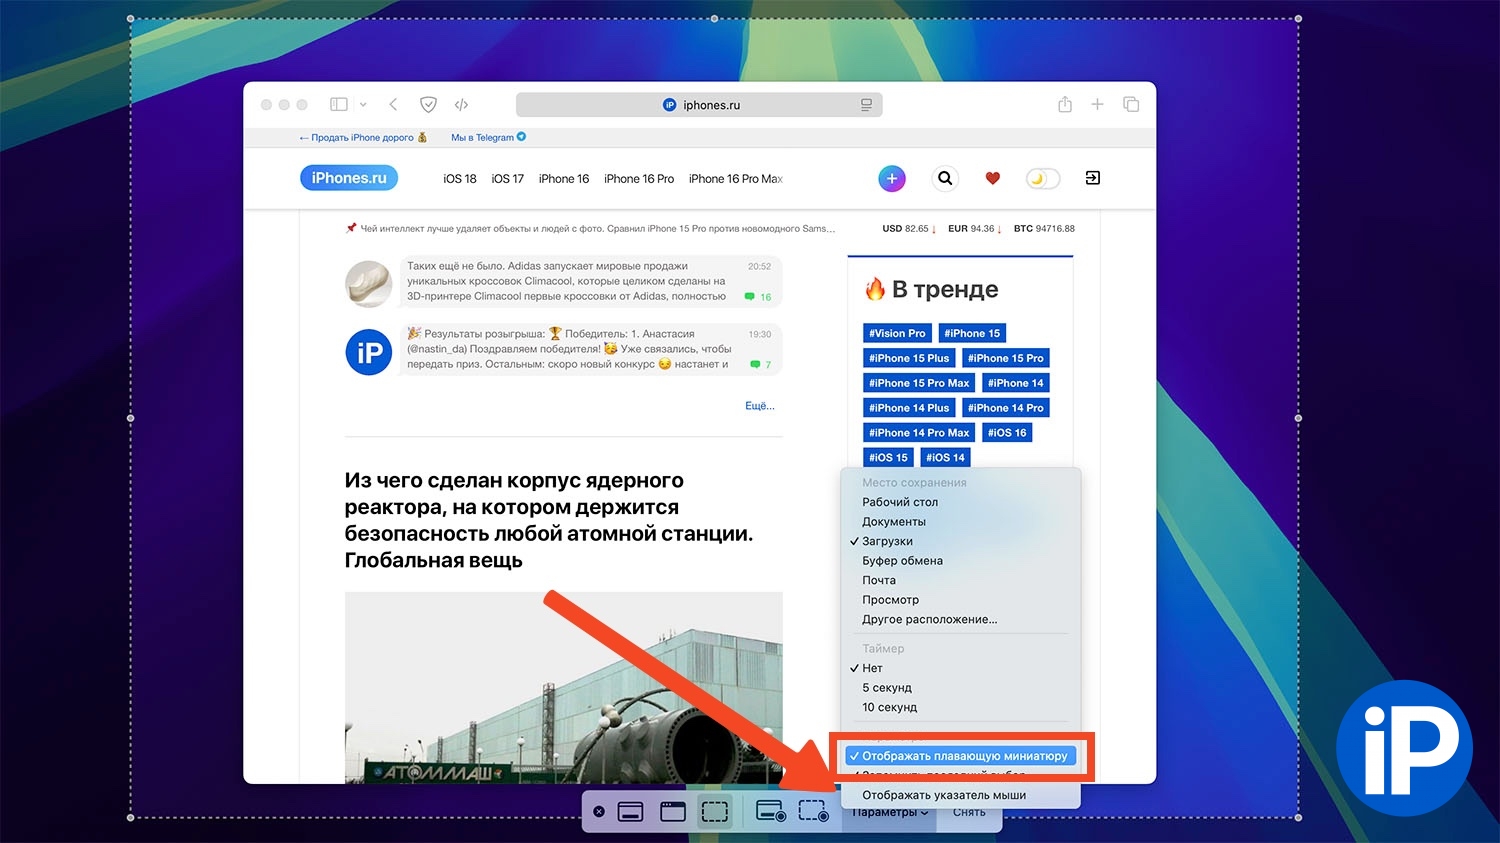Toggle Отображать плавающую миниатюру option
The image size is (1500, 843).
pos(961,756)
